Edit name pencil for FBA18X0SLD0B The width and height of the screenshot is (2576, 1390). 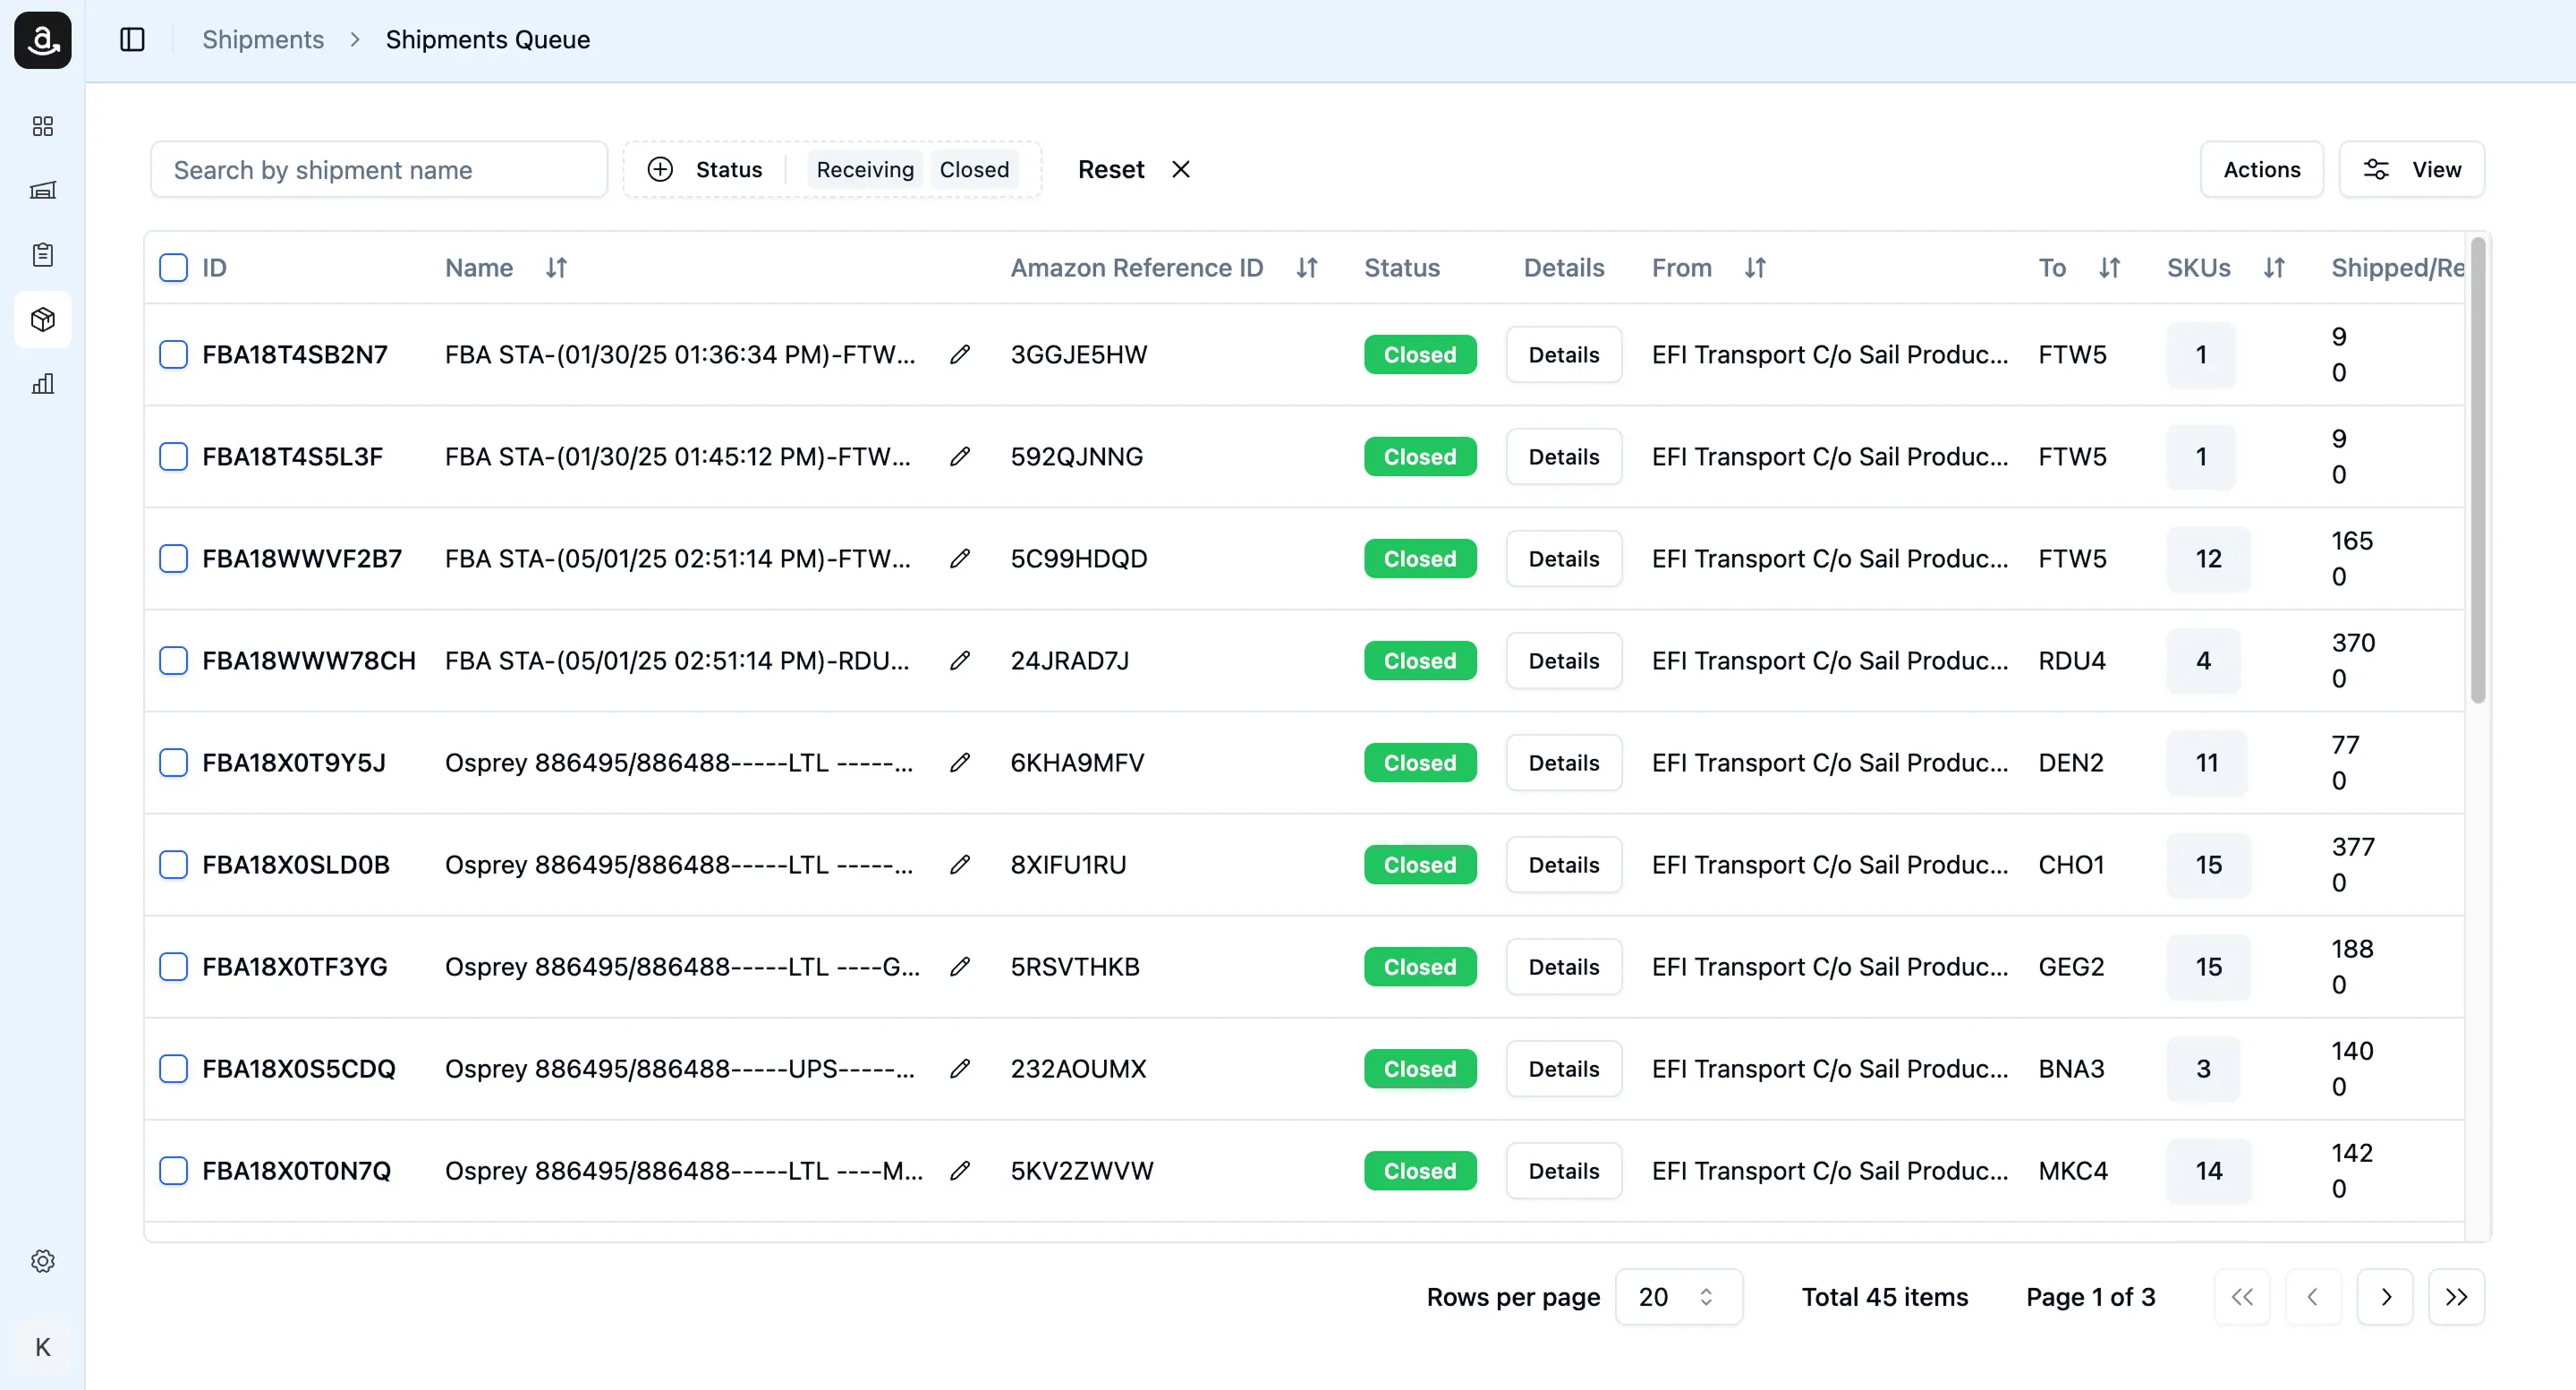(960, 865)
